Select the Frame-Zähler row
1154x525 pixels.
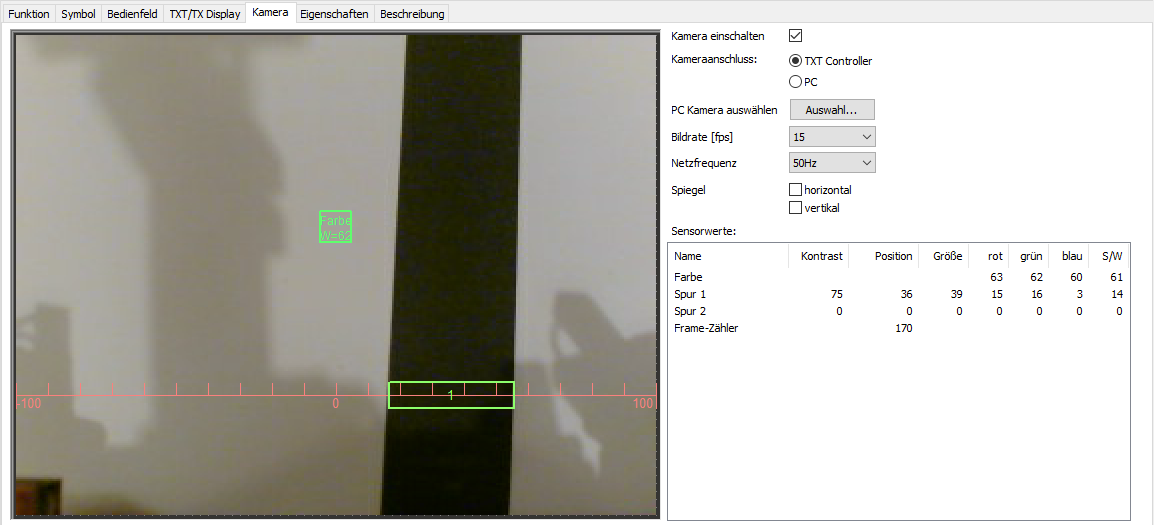(898, 328)
